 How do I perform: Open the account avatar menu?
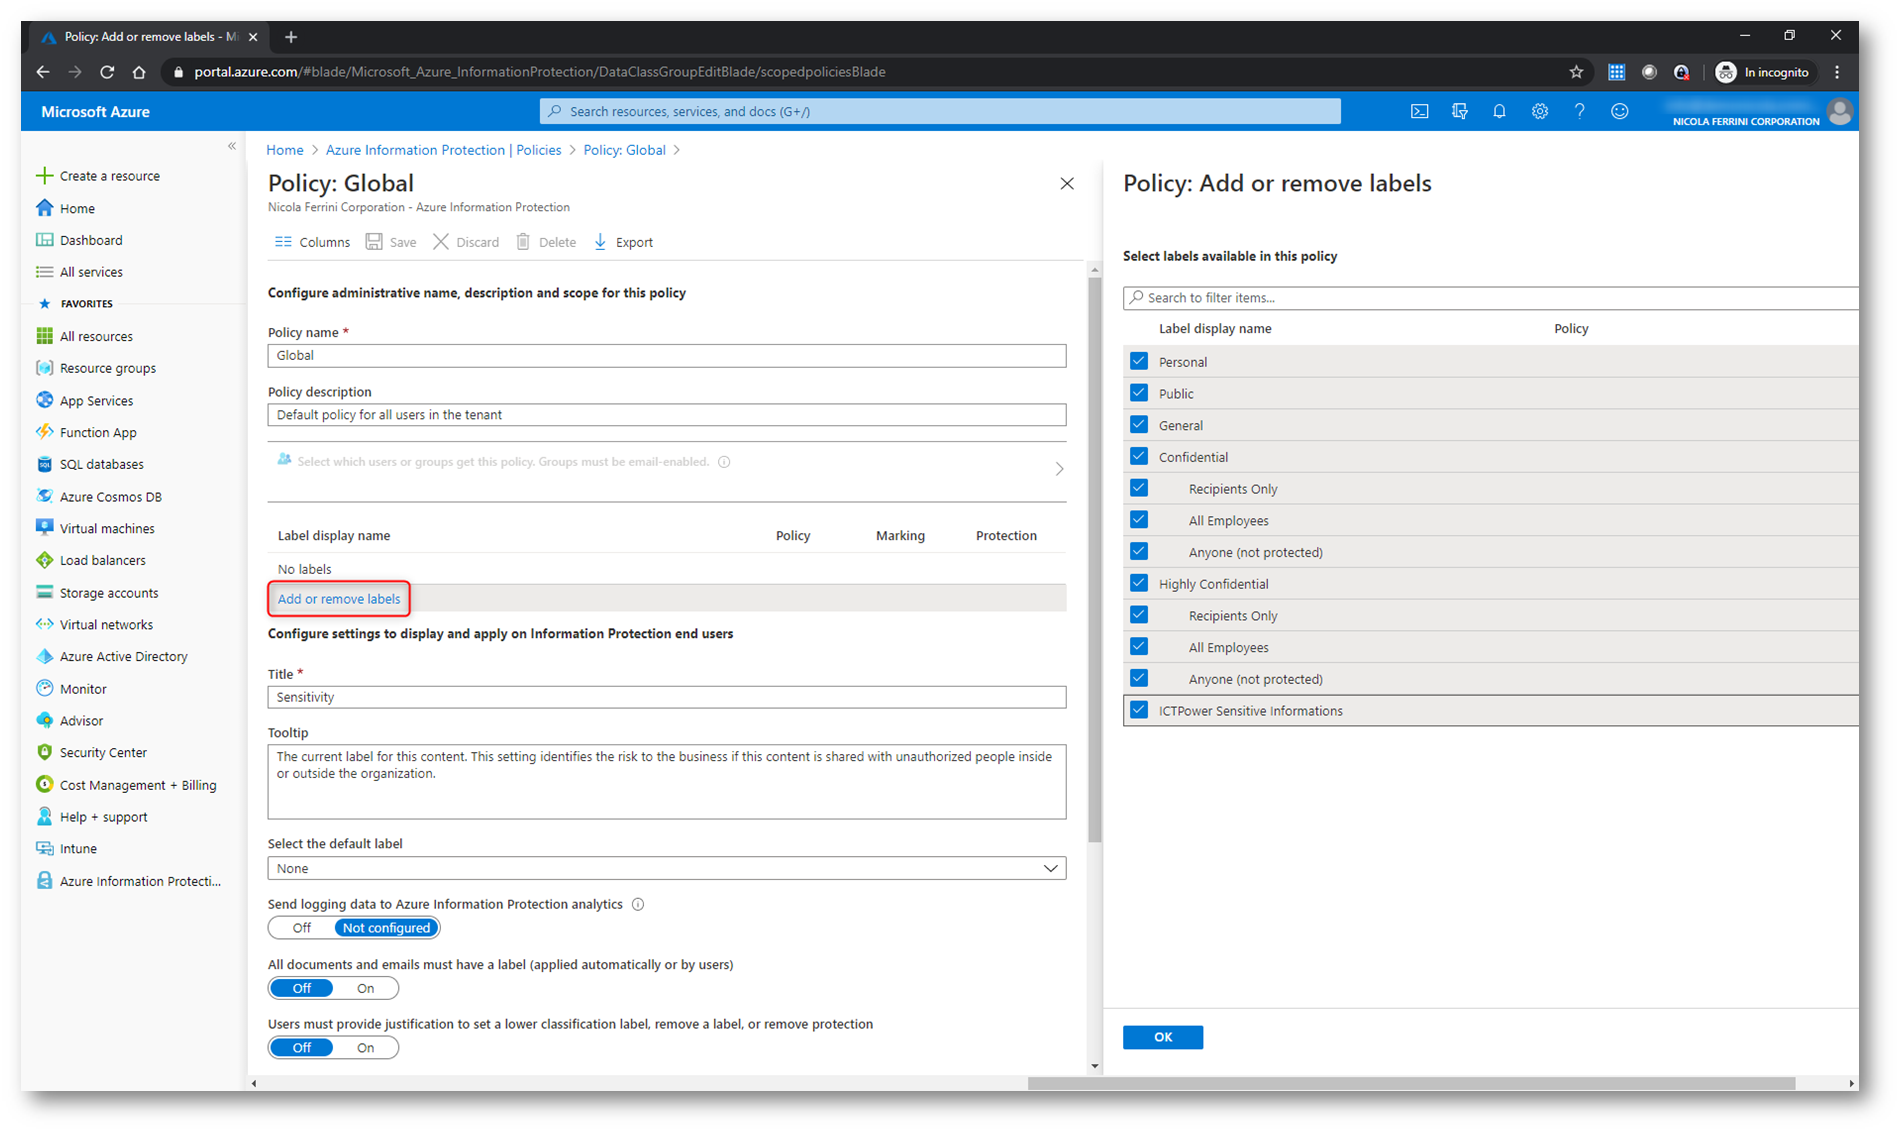pos(1839,112)
